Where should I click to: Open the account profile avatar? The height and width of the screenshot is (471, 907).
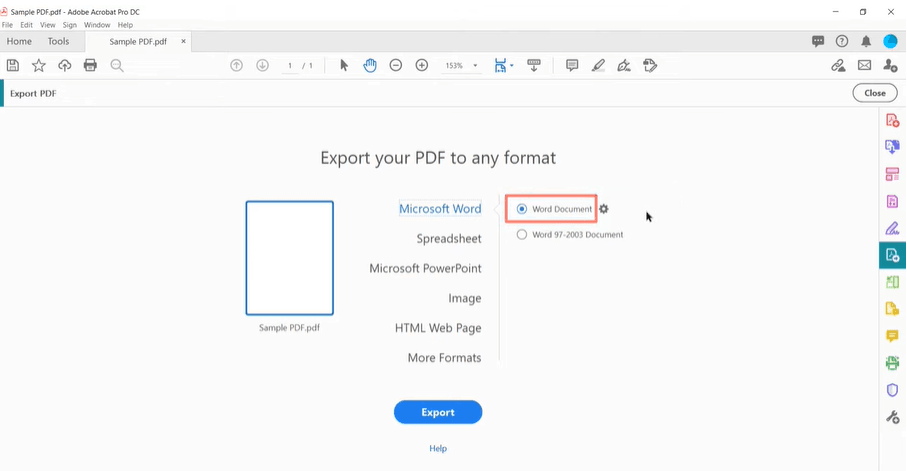tap(890, 41)
